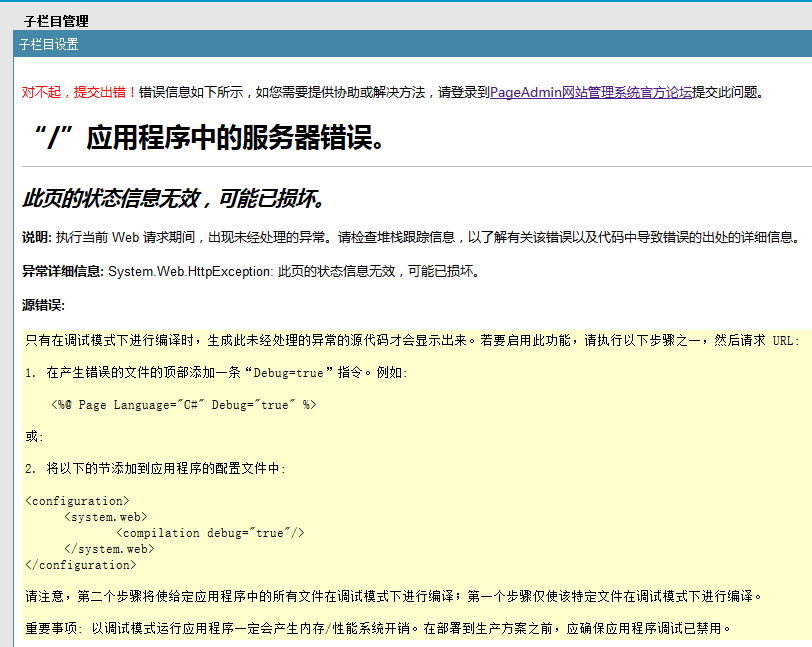
Task: Click the 子栏目管理 page title
Action: pos(56,21)
